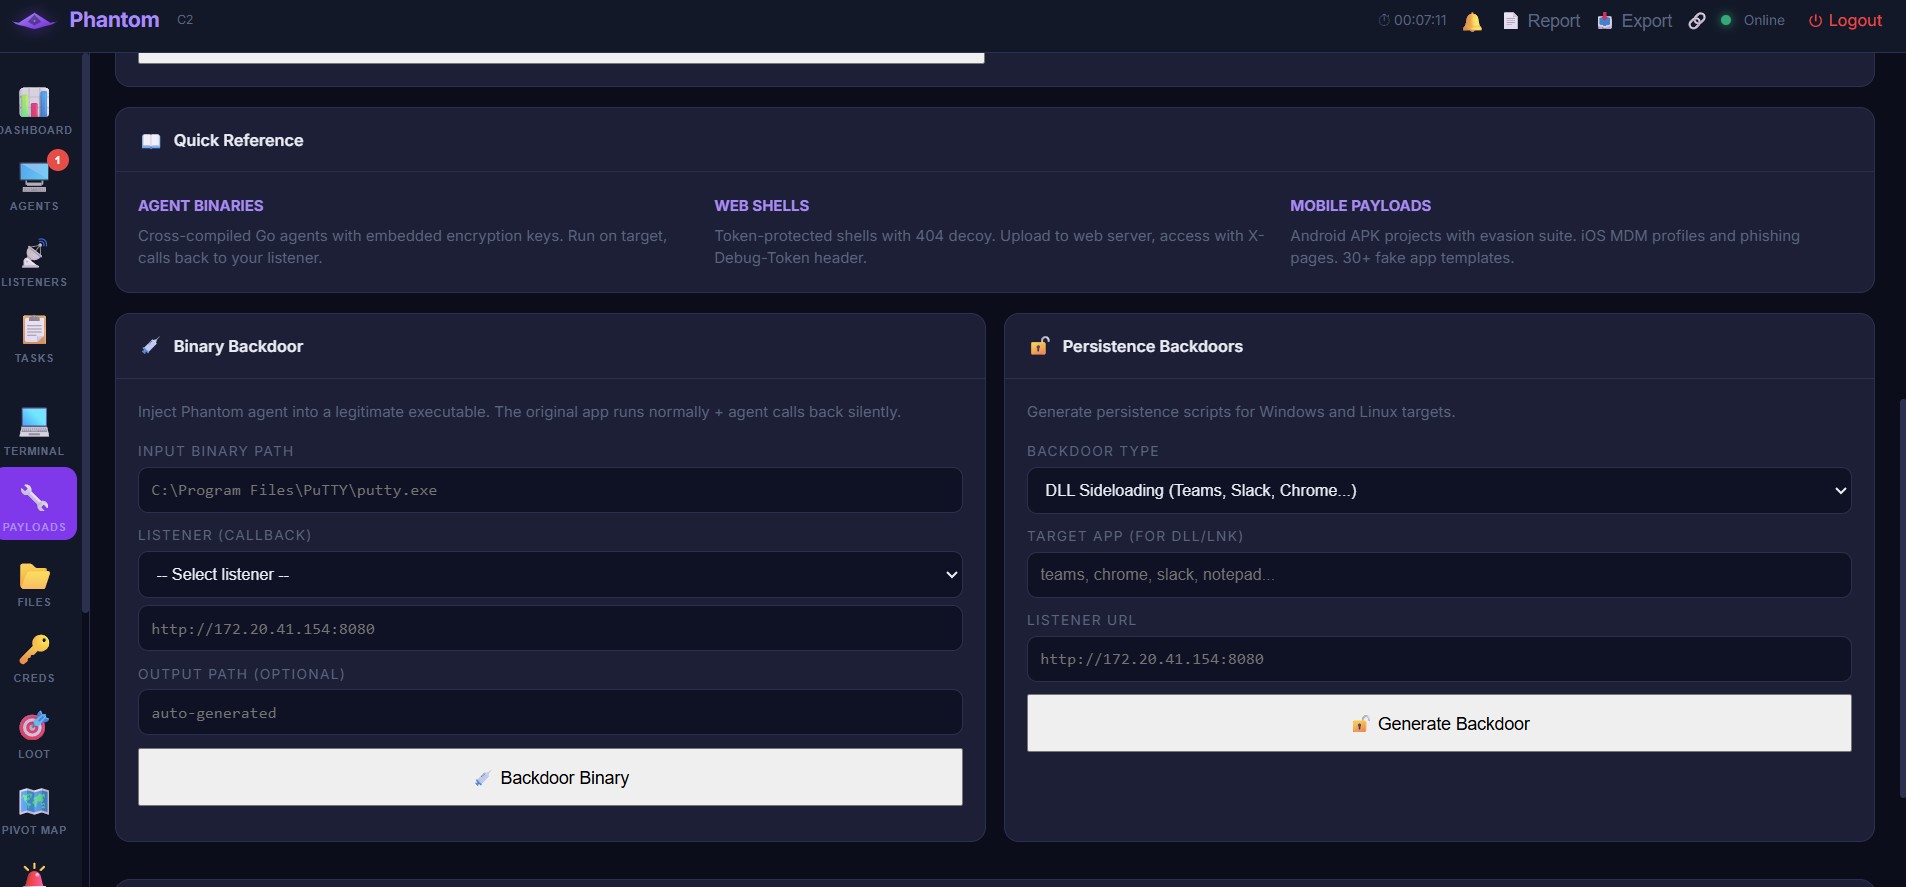Image resolution: width=1906 pixels, height=887 pixels.
Task: Click the Output Path (Optional) label
Action: [242, 675]
